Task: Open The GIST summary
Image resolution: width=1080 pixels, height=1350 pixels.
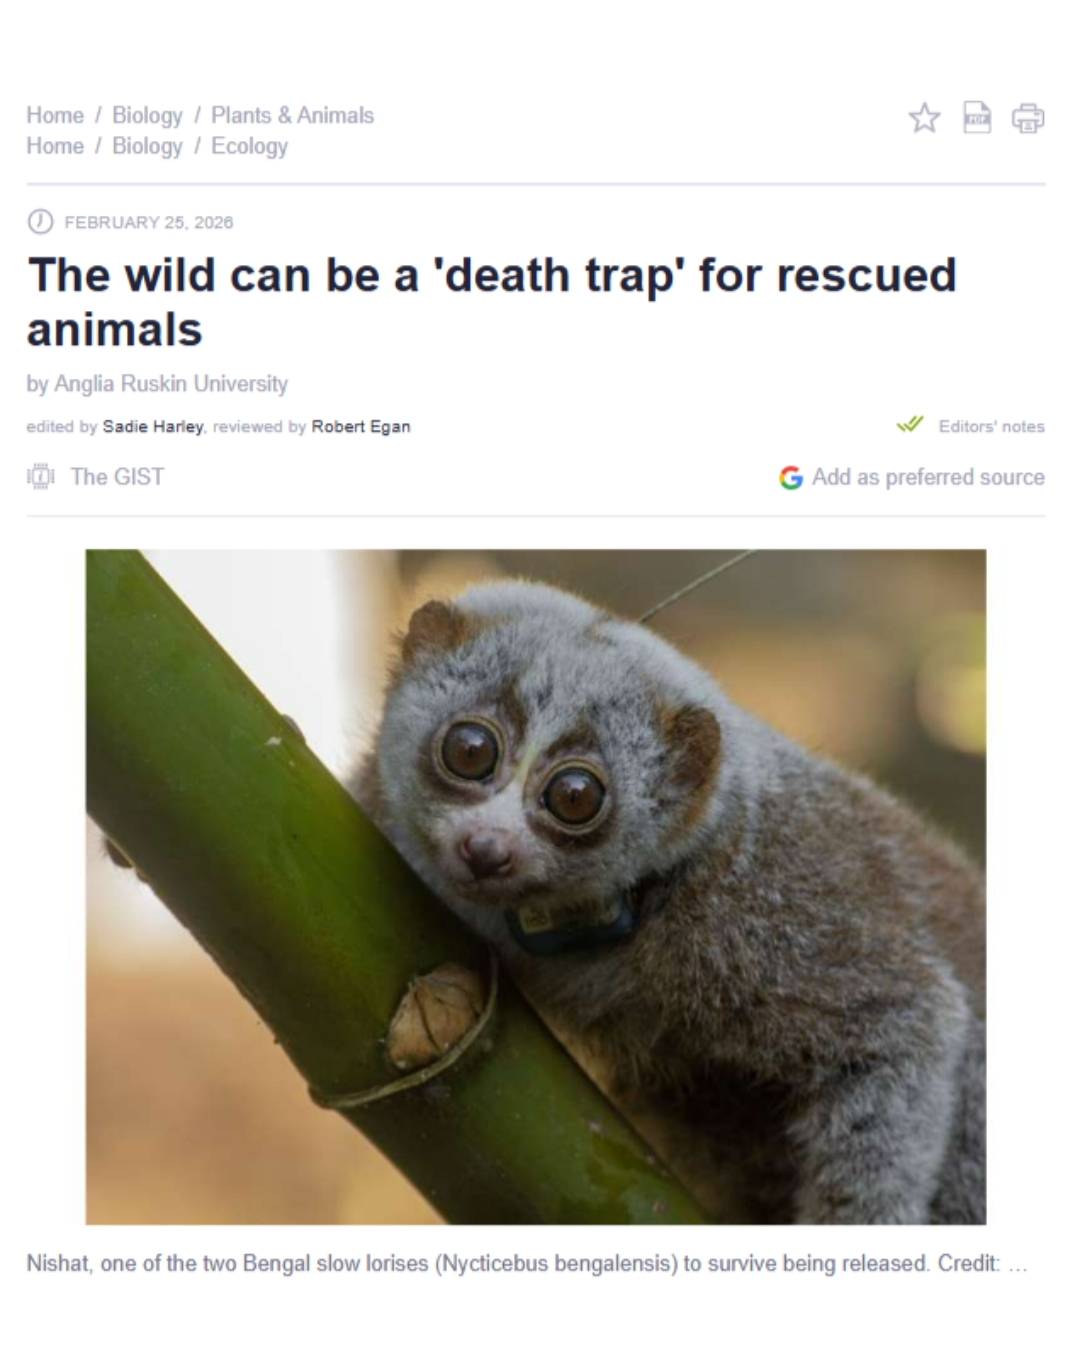Action: pyautogui.click(x=117, y=477)
